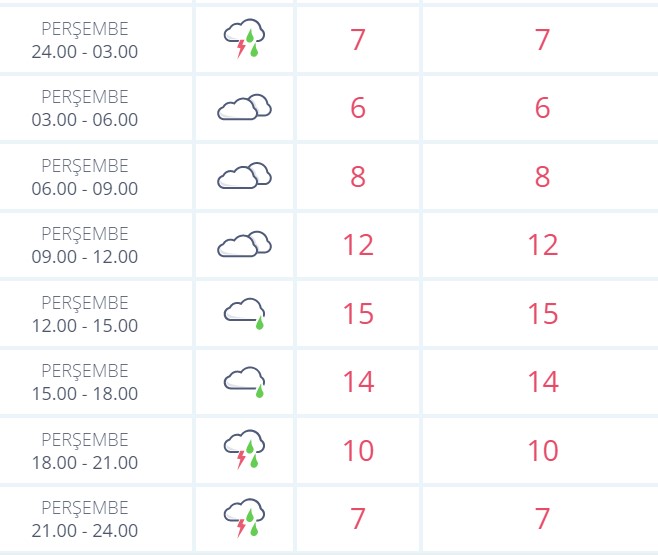This screenshot has width=658, height=555.
Task: Select the Perşembe 18.00 - 21.00 time label
Action: click(85, 451)
